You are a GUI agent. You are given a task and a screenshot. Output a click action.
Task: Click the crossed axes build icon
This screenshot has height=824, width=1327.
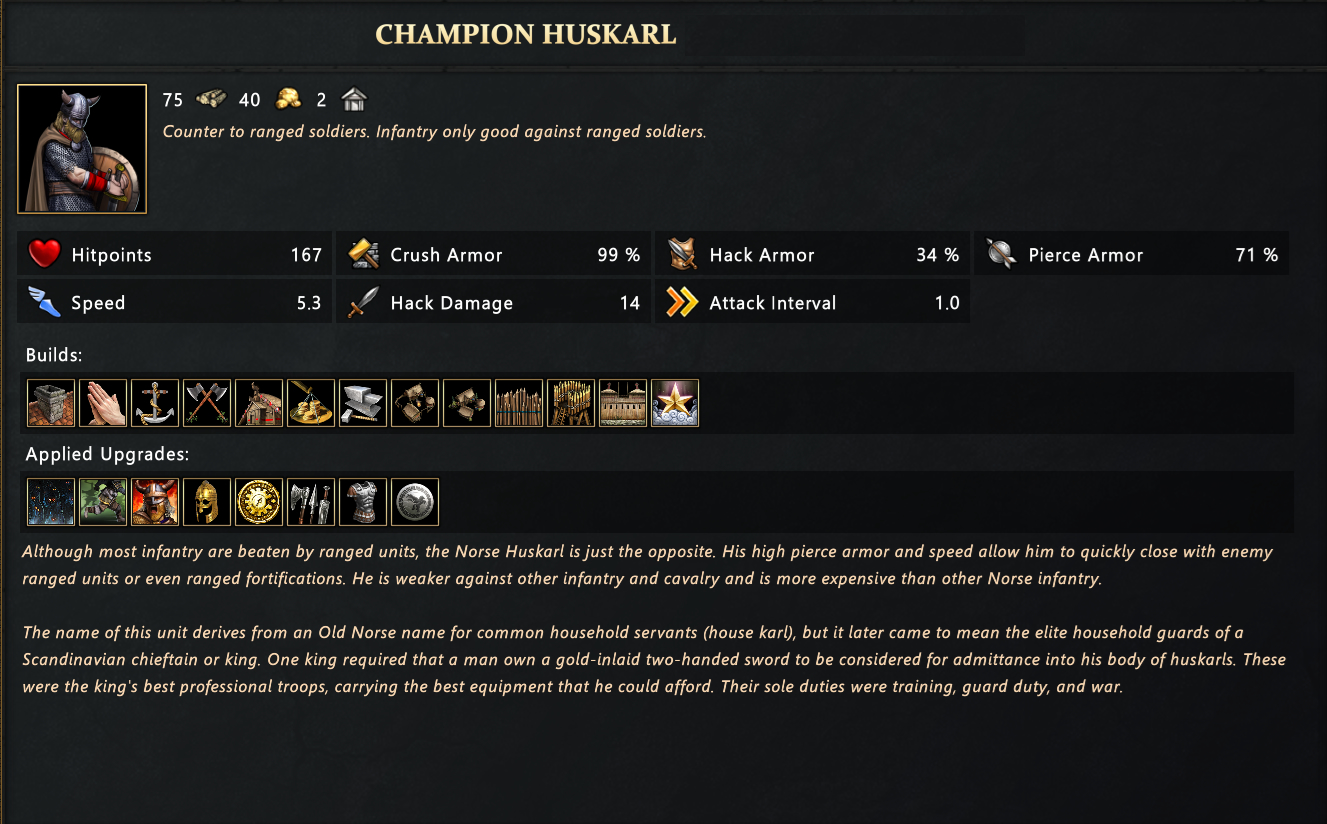[x=207, y=403]
